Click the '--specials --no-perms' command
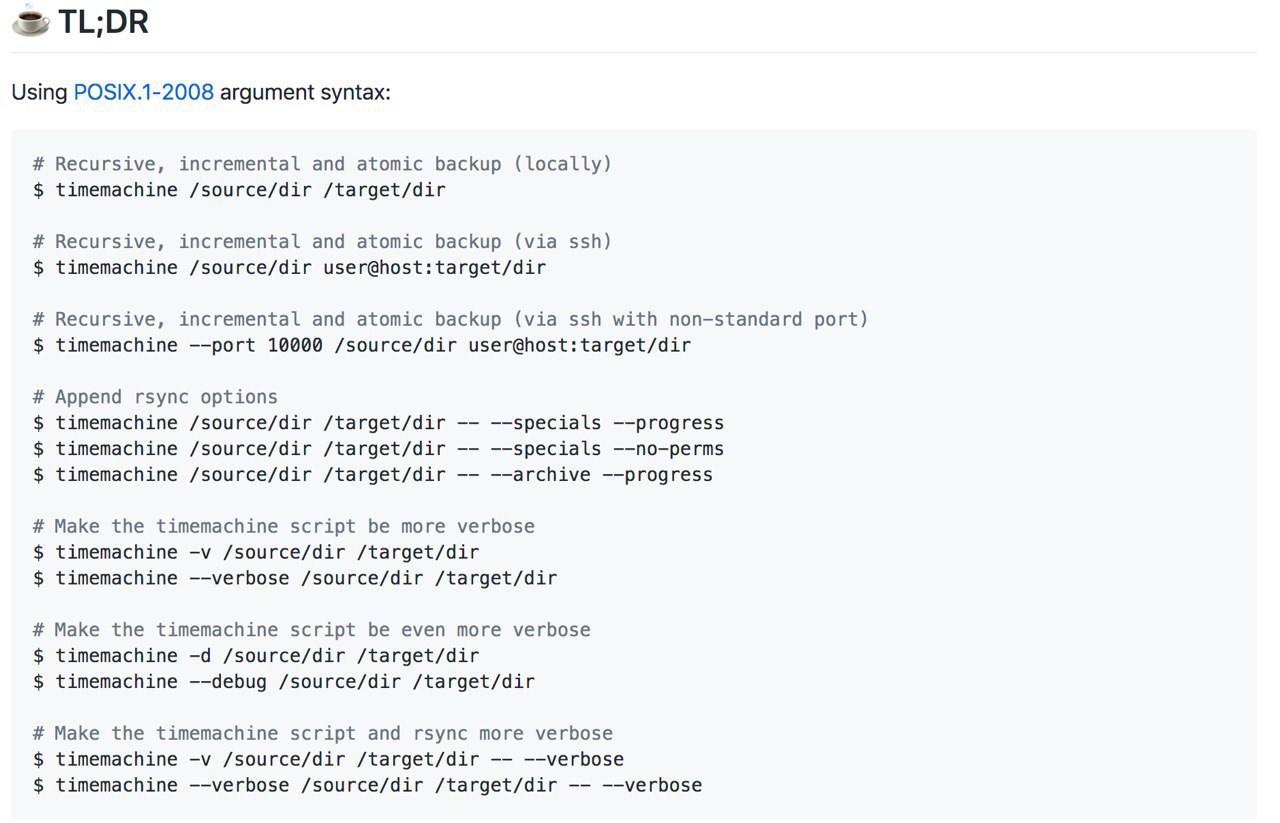Viewport: 1280px width, 823px height. (x=378, y=449)
